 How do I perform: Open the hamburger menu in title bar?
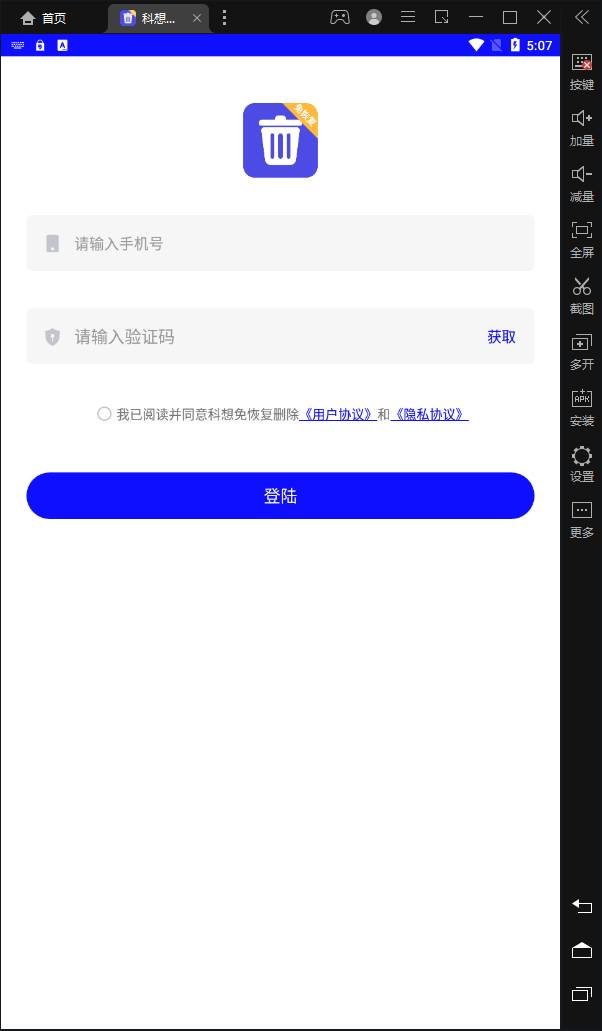(407, 17)
